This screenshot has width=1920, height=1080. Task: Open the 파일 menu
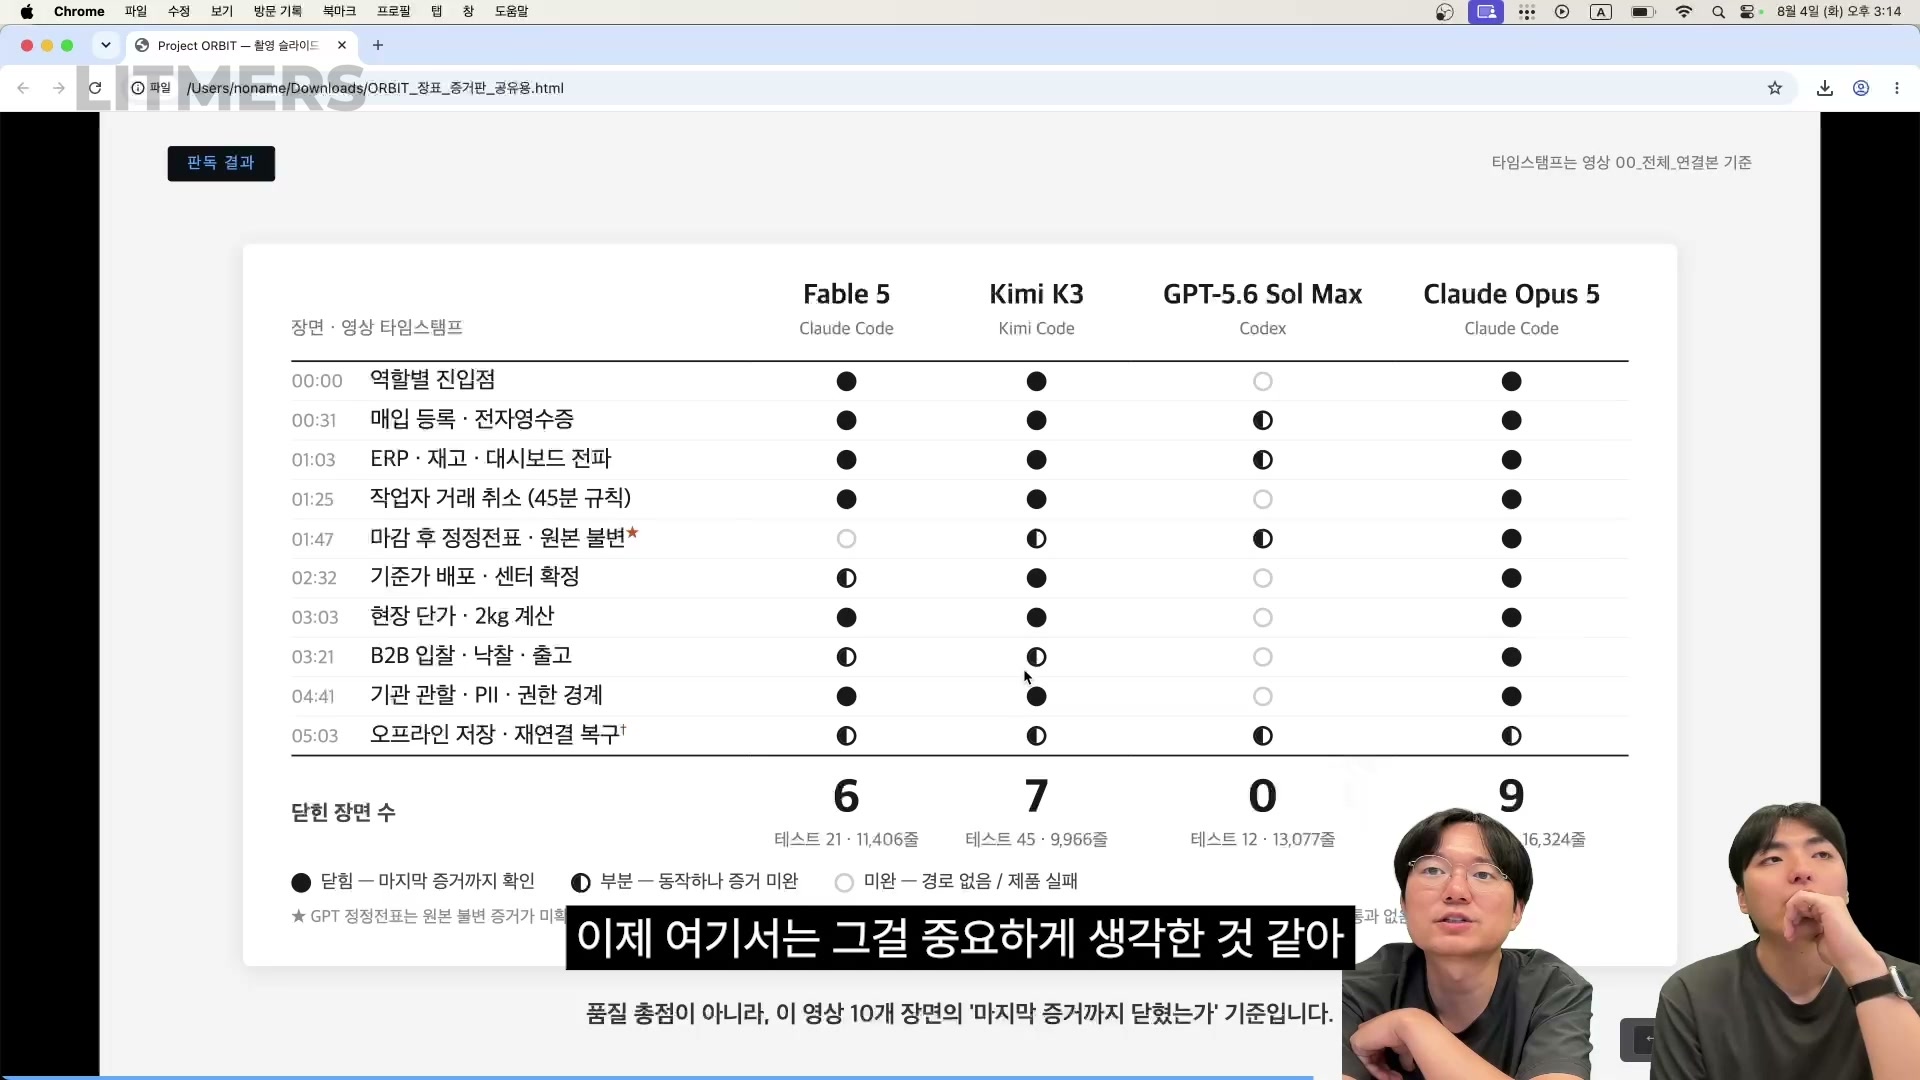click(x=136, y=12)
